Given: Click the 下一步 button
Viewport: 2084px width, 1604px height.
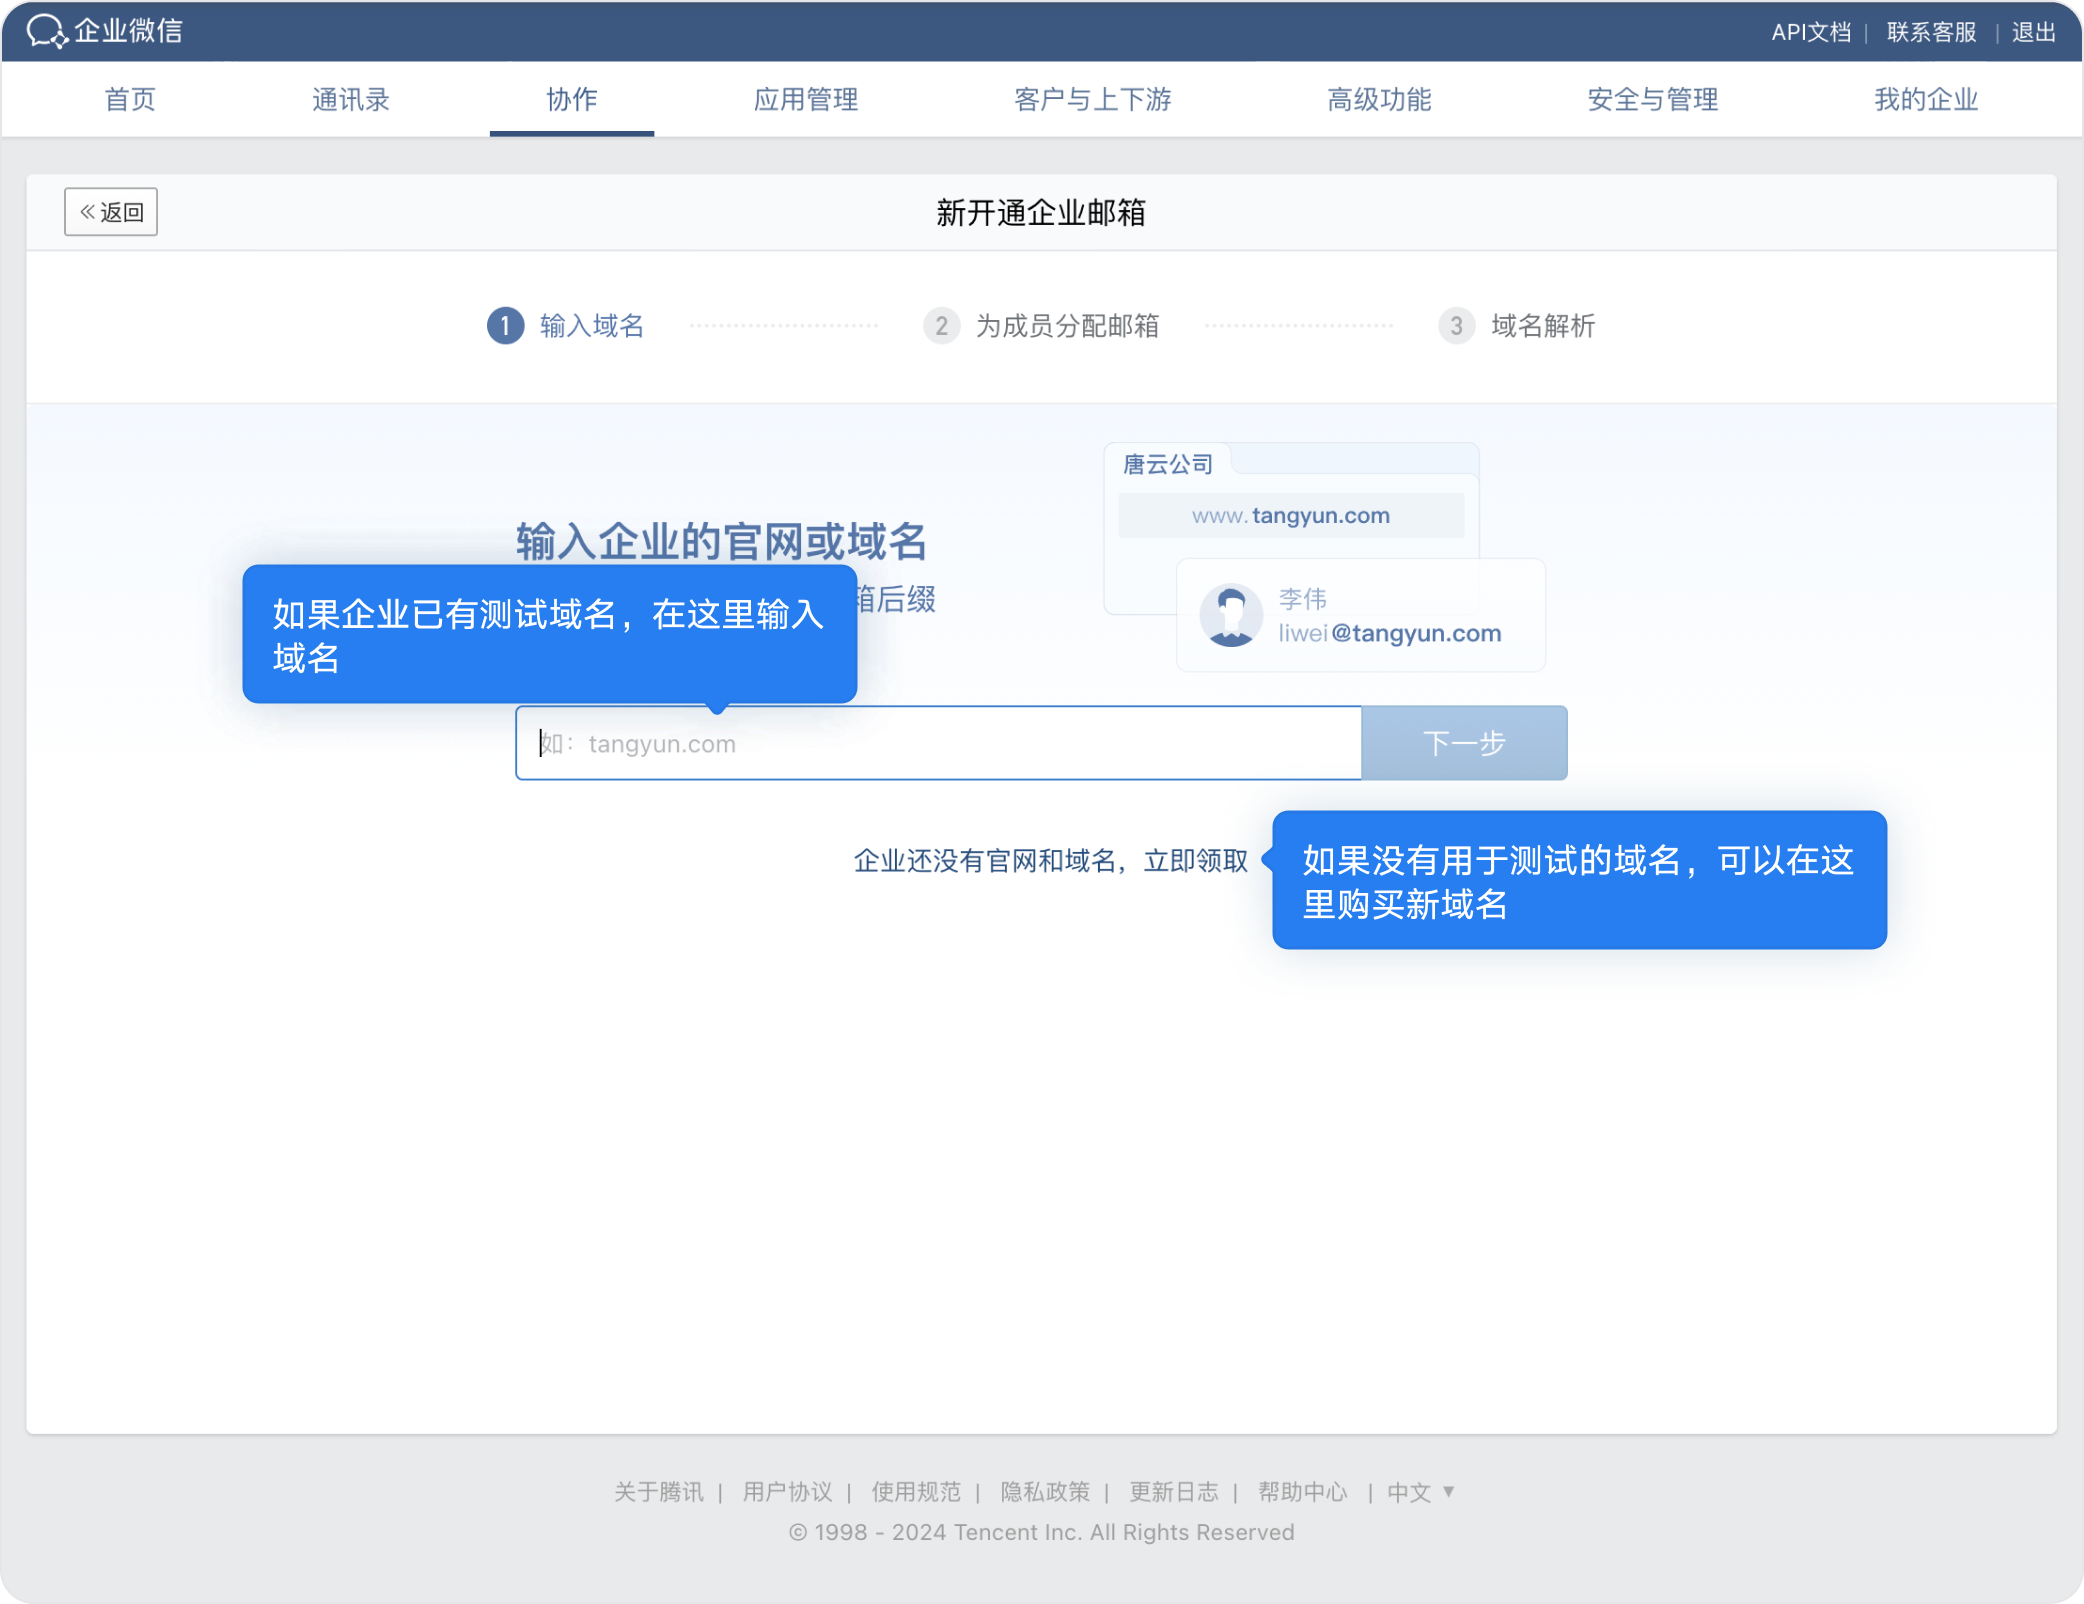Looking at the screenshot, I should [1464, 743].
